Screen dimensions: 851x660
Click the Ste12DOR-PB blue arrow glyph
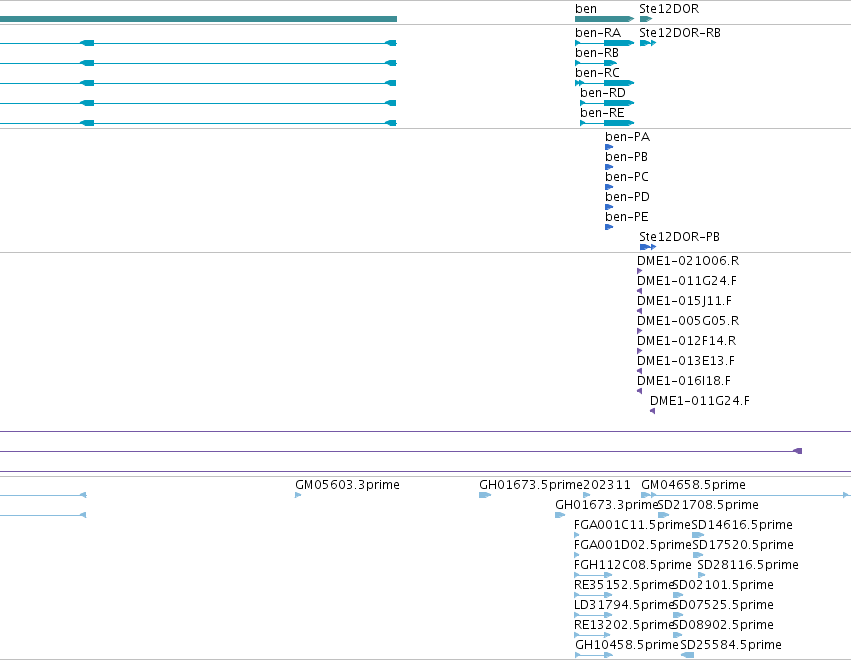(x=648, y=247)
